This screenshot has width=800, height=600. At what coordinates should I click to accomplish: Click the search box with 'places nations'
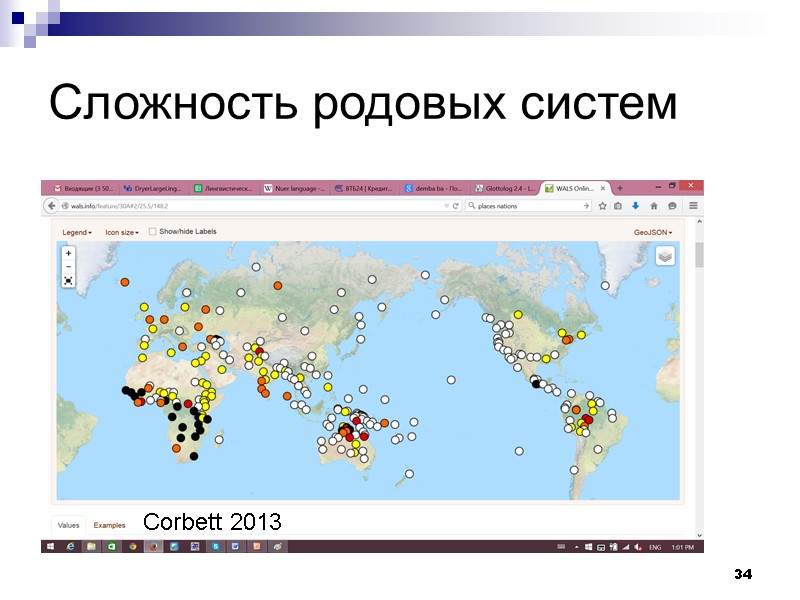pos(528,206)
